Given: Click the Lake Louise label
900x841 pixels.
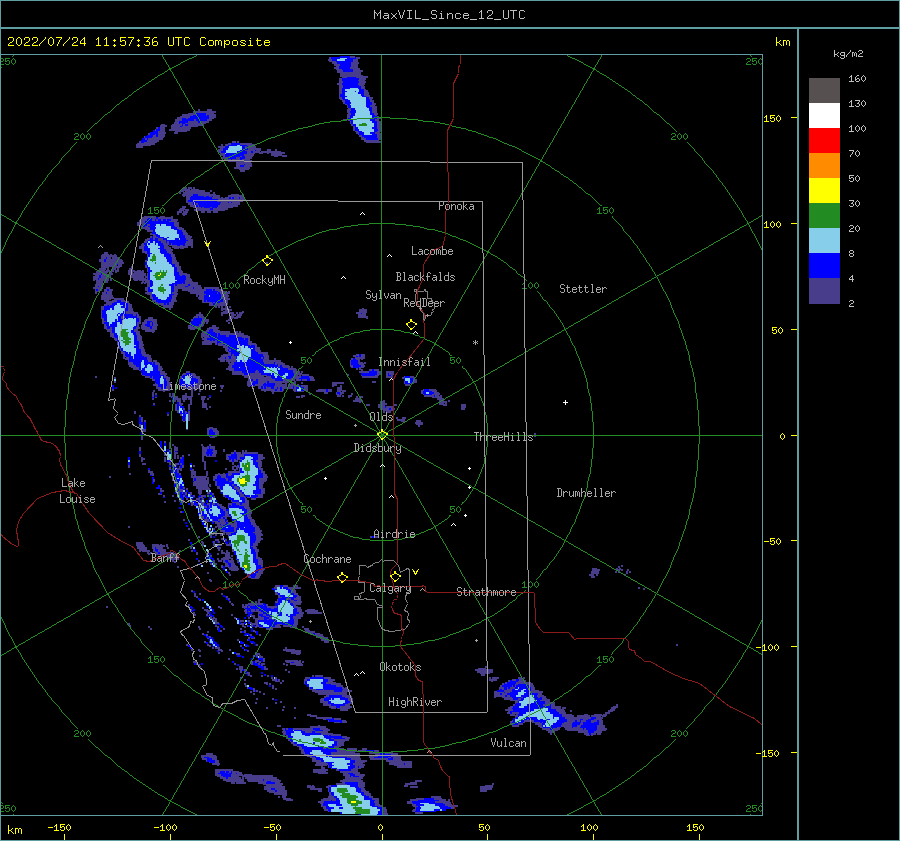Looking at the screenshot, I should click(77, 491).
